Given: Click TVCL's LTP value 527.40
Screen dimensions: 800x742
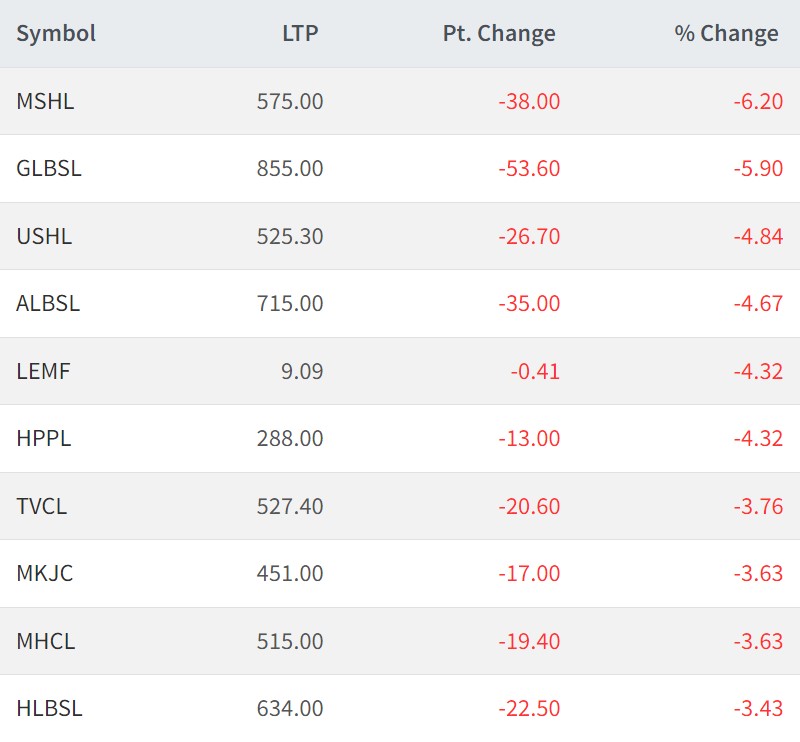Looking at the screenshot, I should pyautogui.click(x=290, y=506).
